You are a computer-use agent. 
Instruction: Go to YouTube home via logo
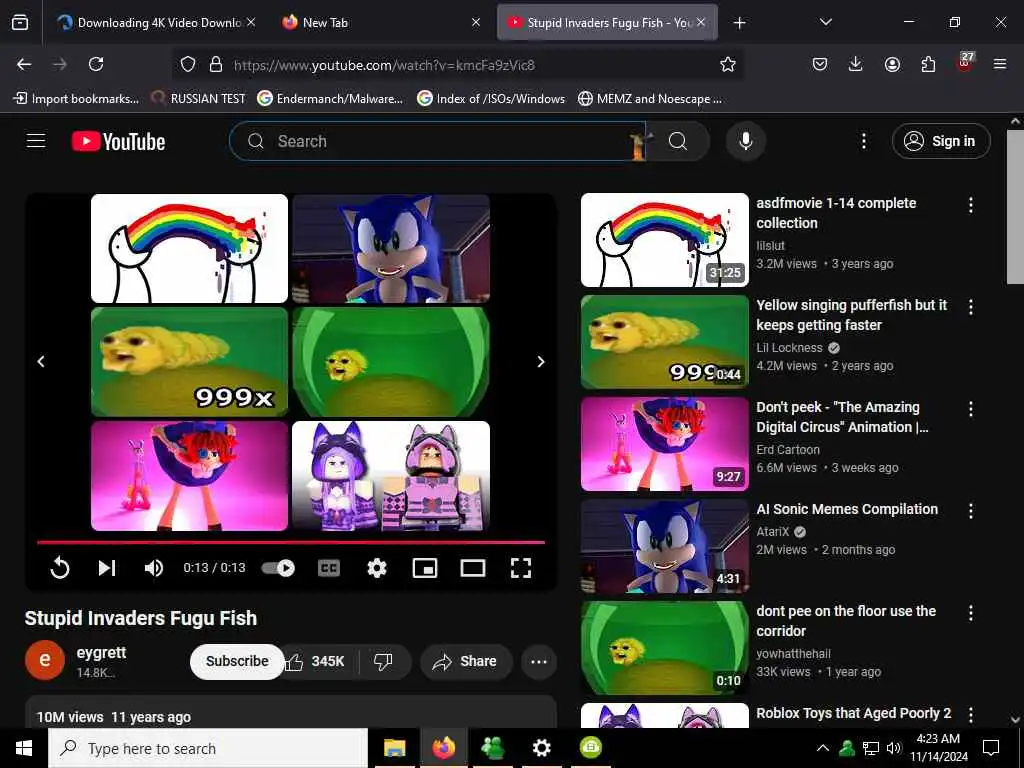118,141
